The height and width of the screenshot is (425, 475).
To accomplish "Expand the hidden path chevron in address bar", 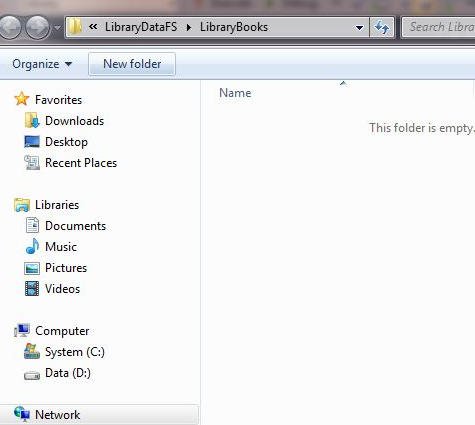I will [x=93, y=27].
